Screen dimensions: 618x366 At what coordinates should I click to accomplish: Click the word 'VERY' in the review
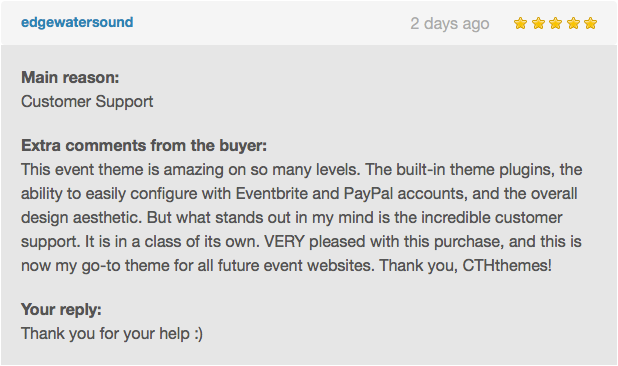284,242
